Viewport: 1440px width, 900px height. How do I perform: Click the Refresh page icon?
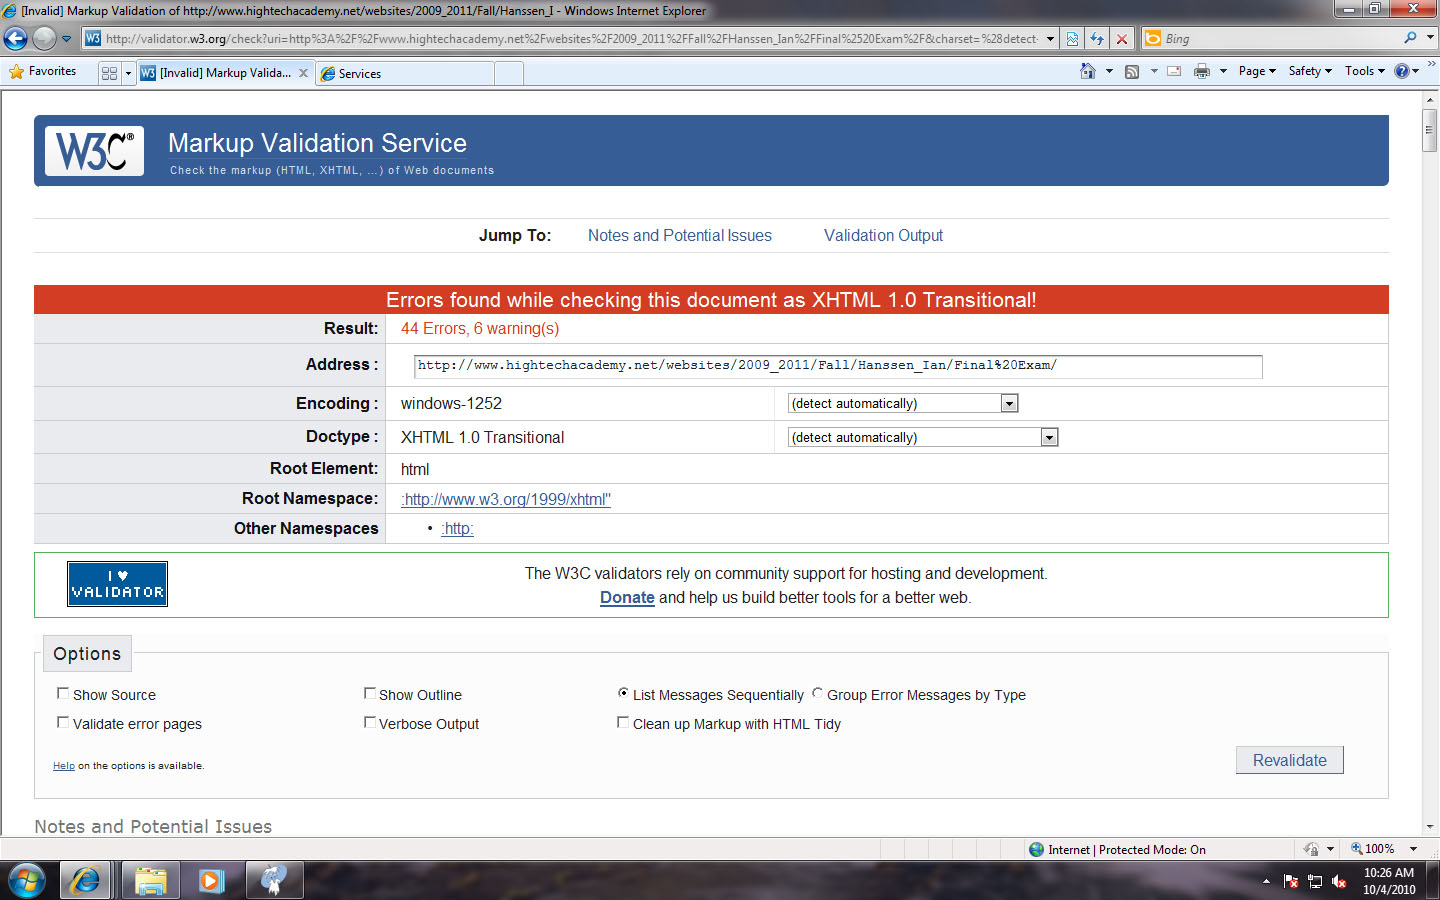[1097, 39]
